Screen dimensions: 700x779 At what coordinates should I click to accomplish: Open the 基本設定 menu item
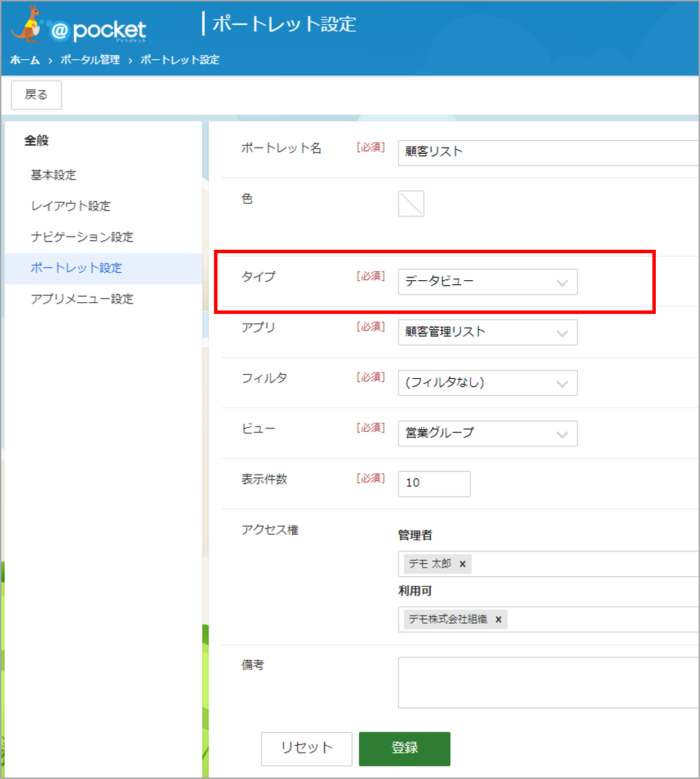(54, 175)
